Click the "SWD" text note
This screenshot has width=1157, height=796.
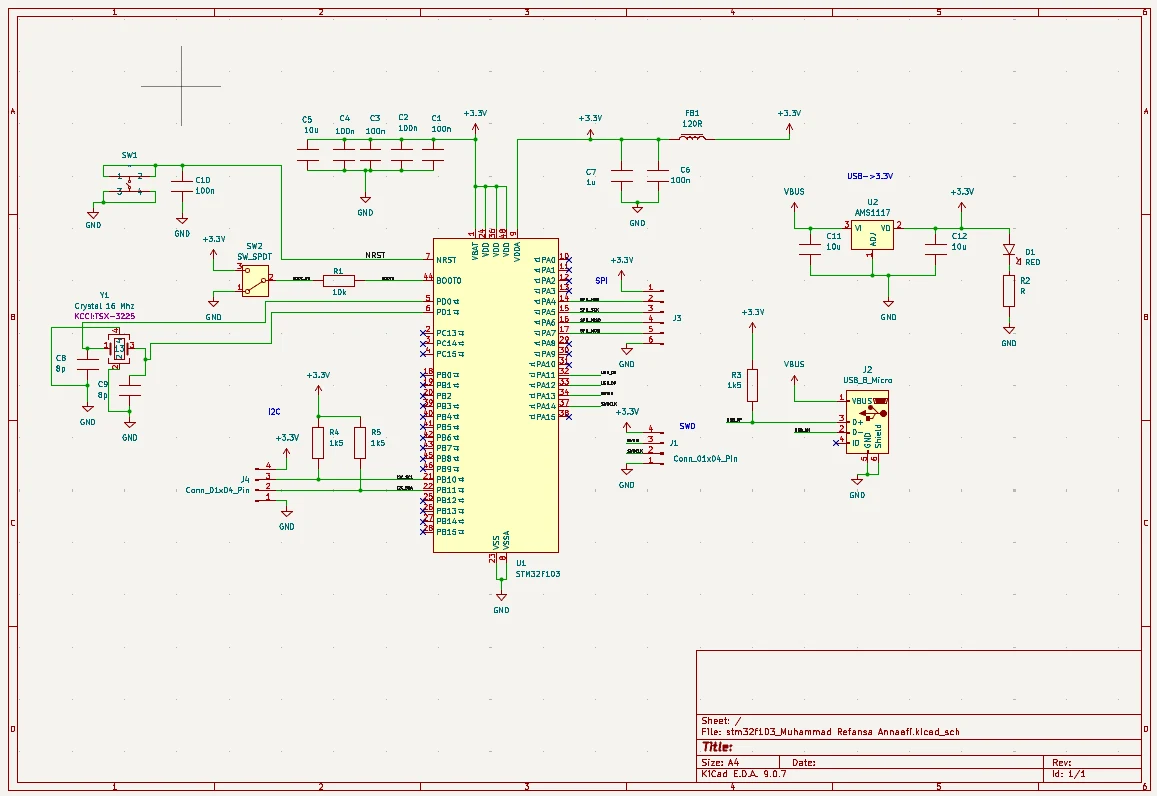click(x=687, y=426)
